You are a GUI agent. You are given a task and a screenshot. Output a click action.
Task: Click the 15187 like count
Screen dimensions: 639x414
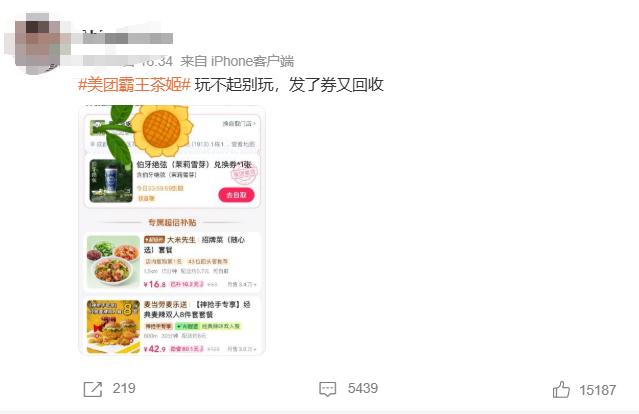click(x=597, y=390)
